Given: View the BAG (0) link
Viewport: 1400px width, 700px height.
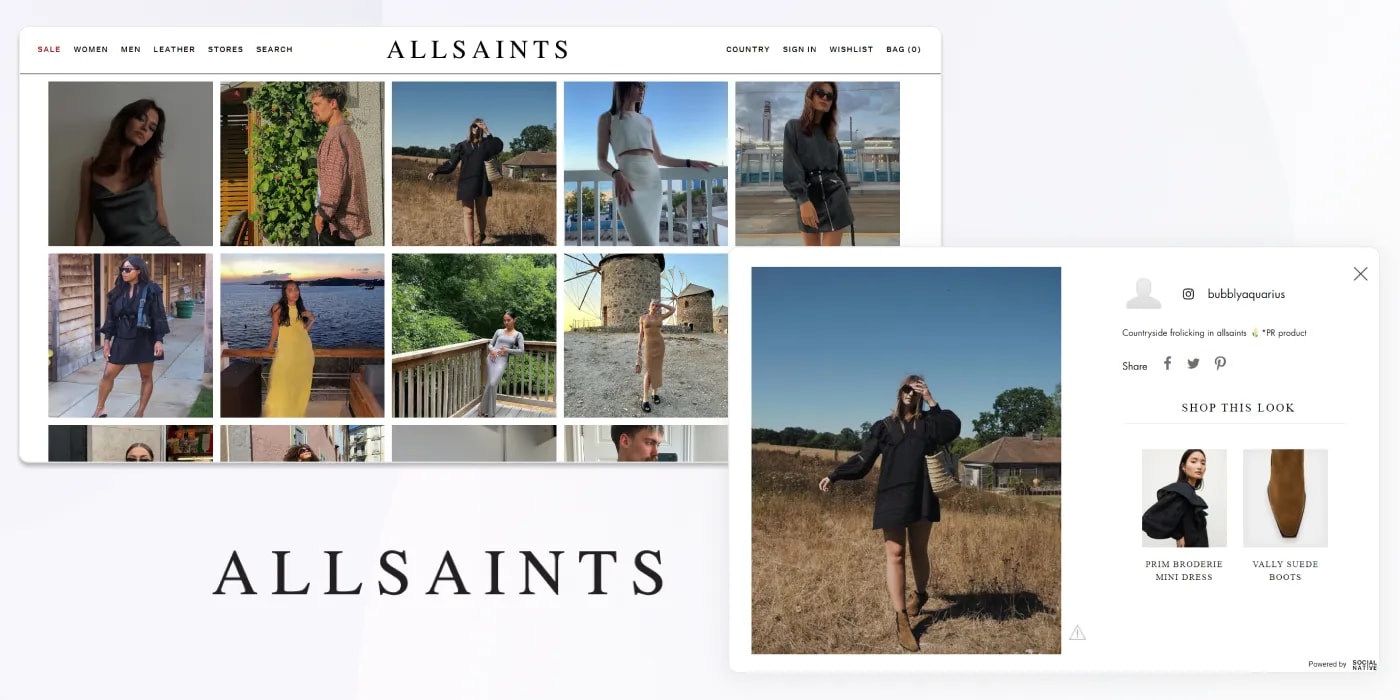Looking at the screenshot, I should point(904,49).
